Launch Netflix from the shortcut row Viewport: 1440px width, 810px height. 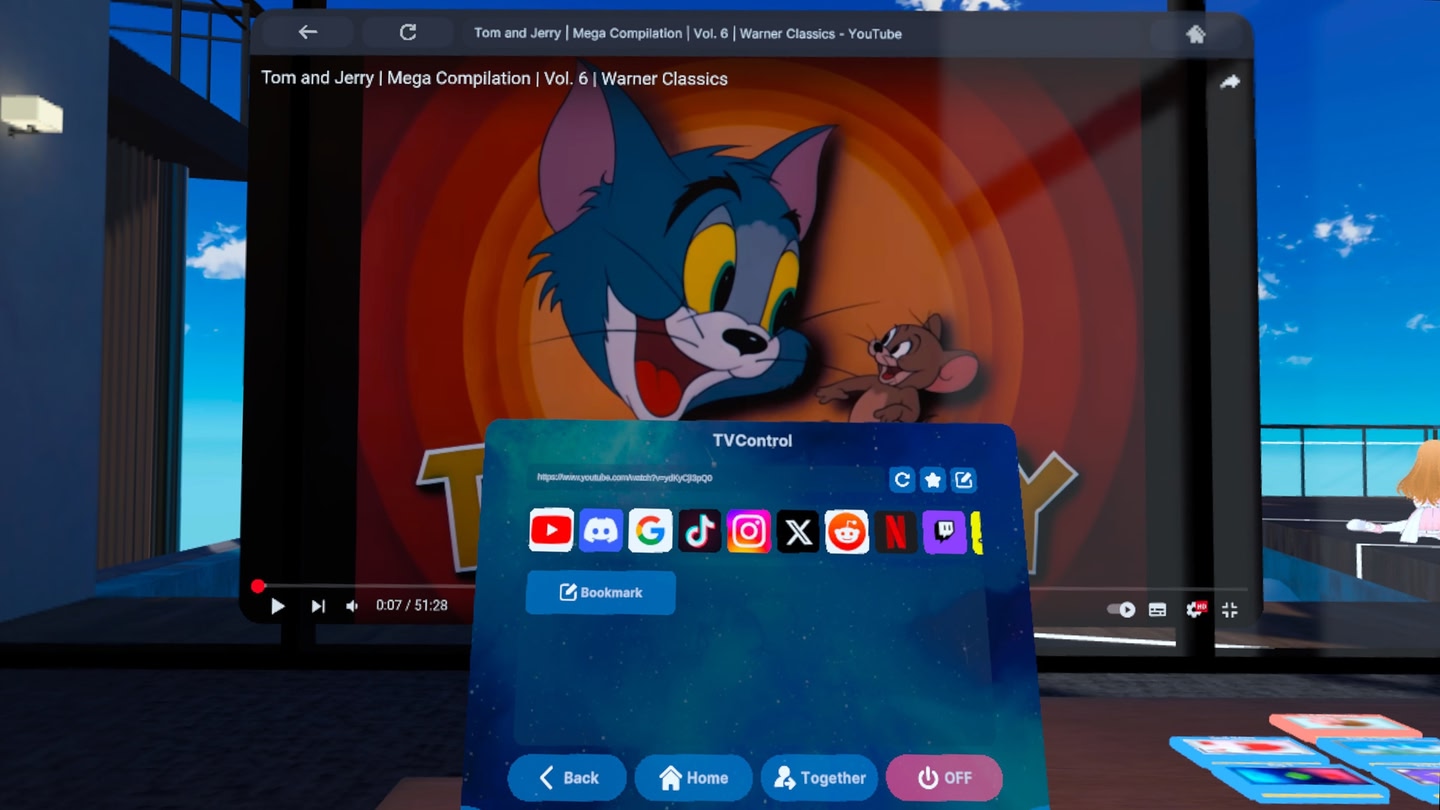pos(896,532)
